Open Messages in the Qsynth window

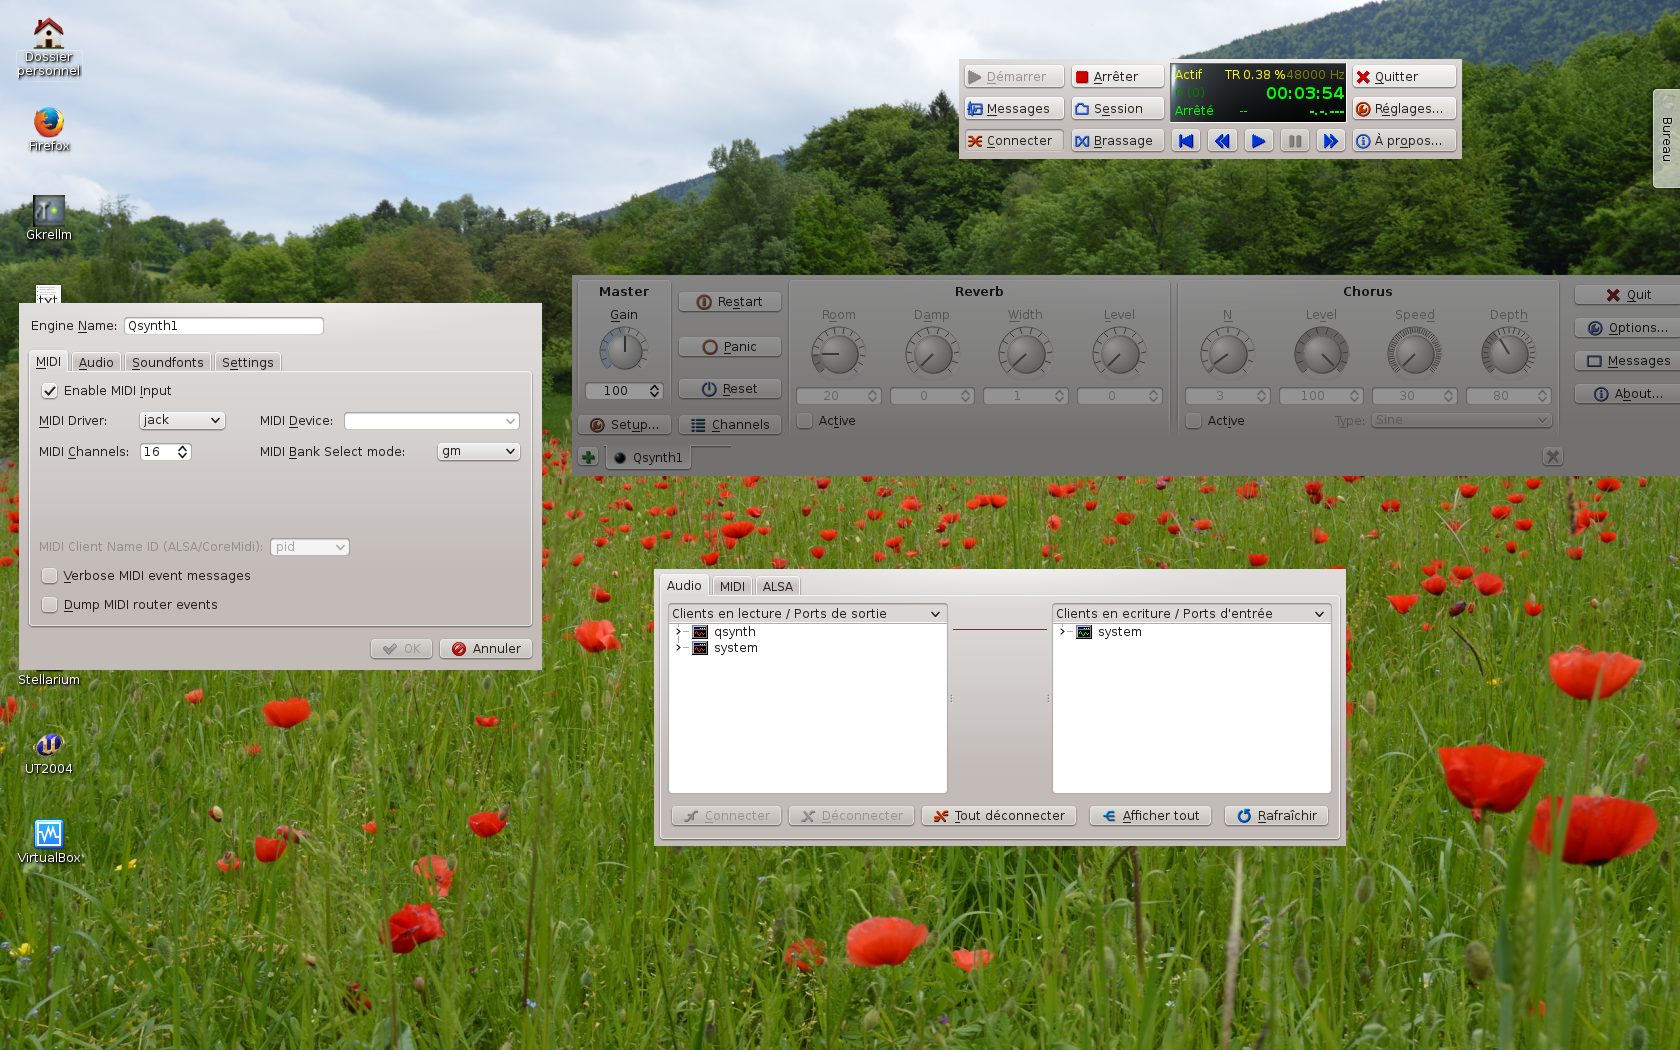pyautogui.click(x=1628, y=361)
